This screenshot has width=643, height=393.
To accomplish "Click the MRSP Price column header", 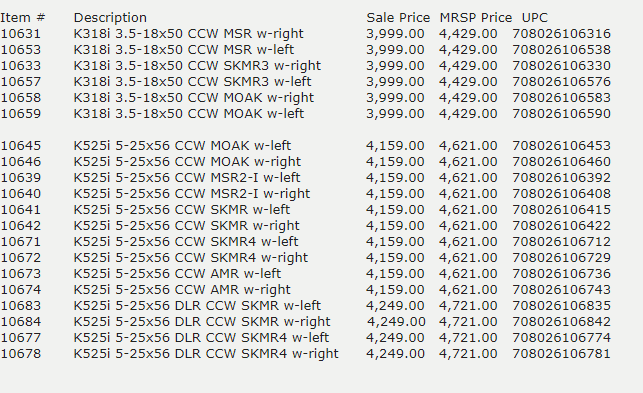I will coord(476,18).
